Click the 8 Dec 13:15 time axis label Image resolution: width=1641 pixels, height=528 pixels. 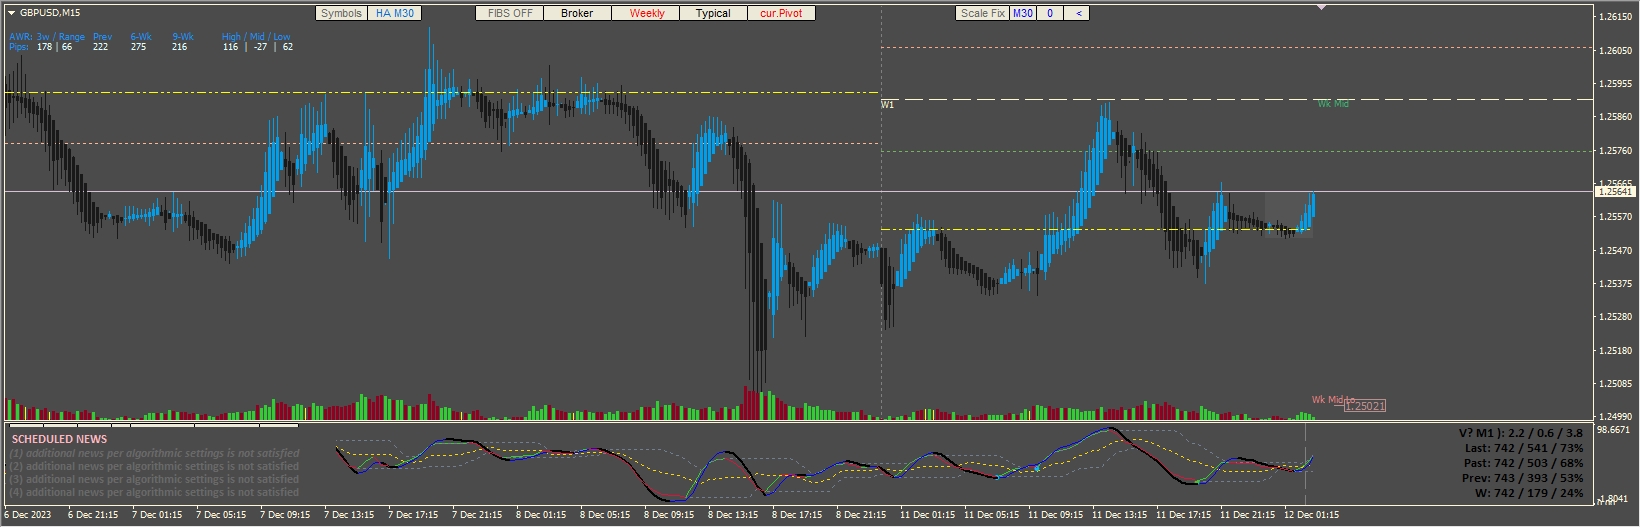pyautogui.click(x=735, y=515)
